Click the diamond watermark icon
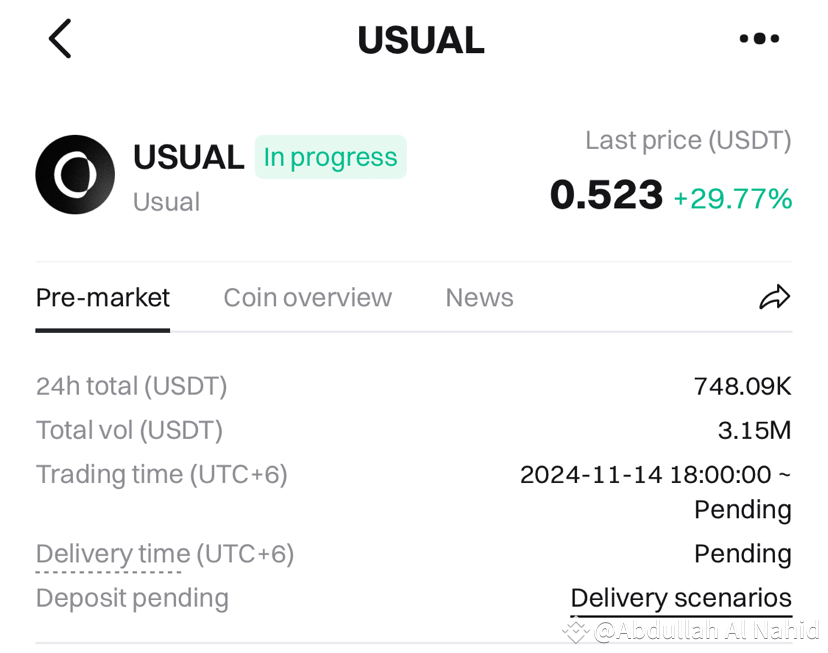The height and width of the screenshot is (653, 828). 575,630
